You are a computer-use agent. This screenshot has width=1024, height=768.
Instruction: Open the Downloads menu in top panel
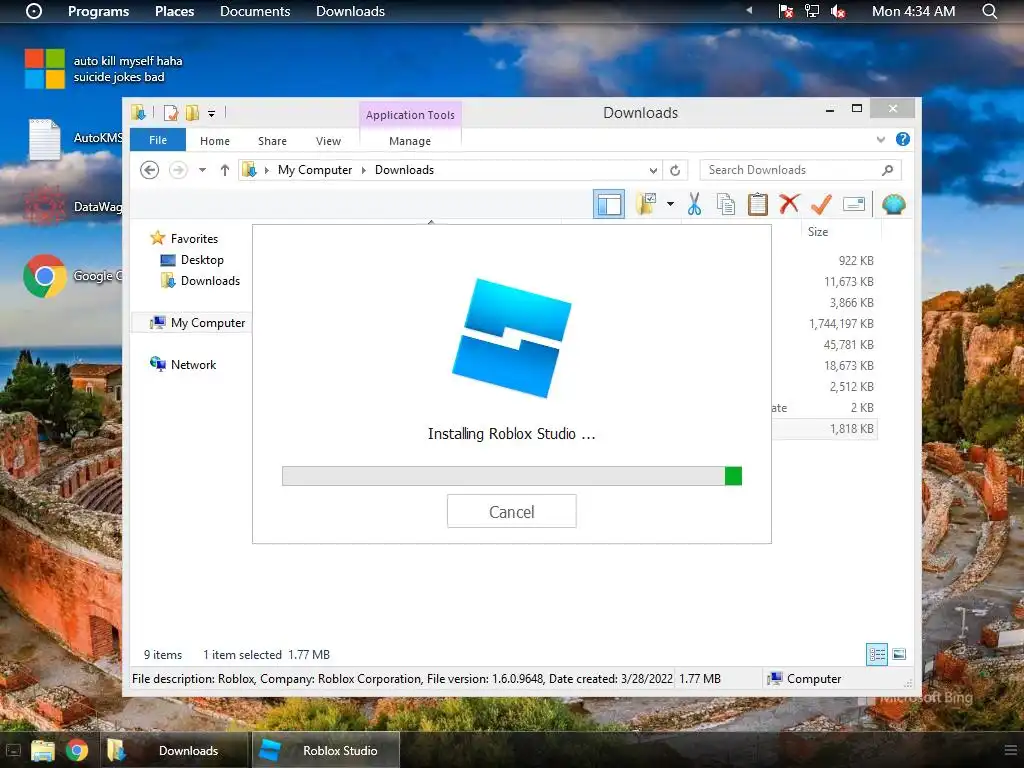point(350,11)
